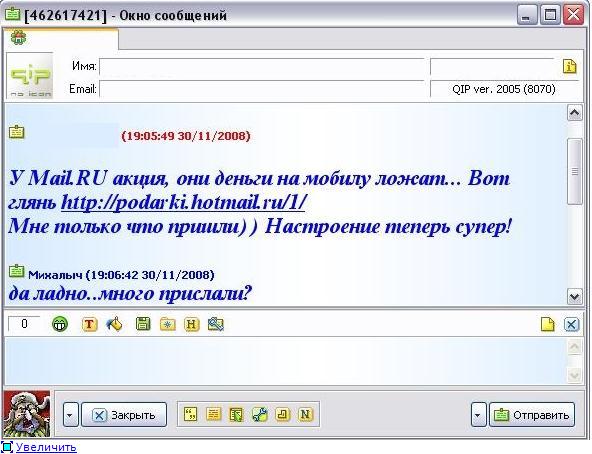Click the sender name 'Михалыч'
Viewport: 592px width, 454px height.
click(55, 275)
